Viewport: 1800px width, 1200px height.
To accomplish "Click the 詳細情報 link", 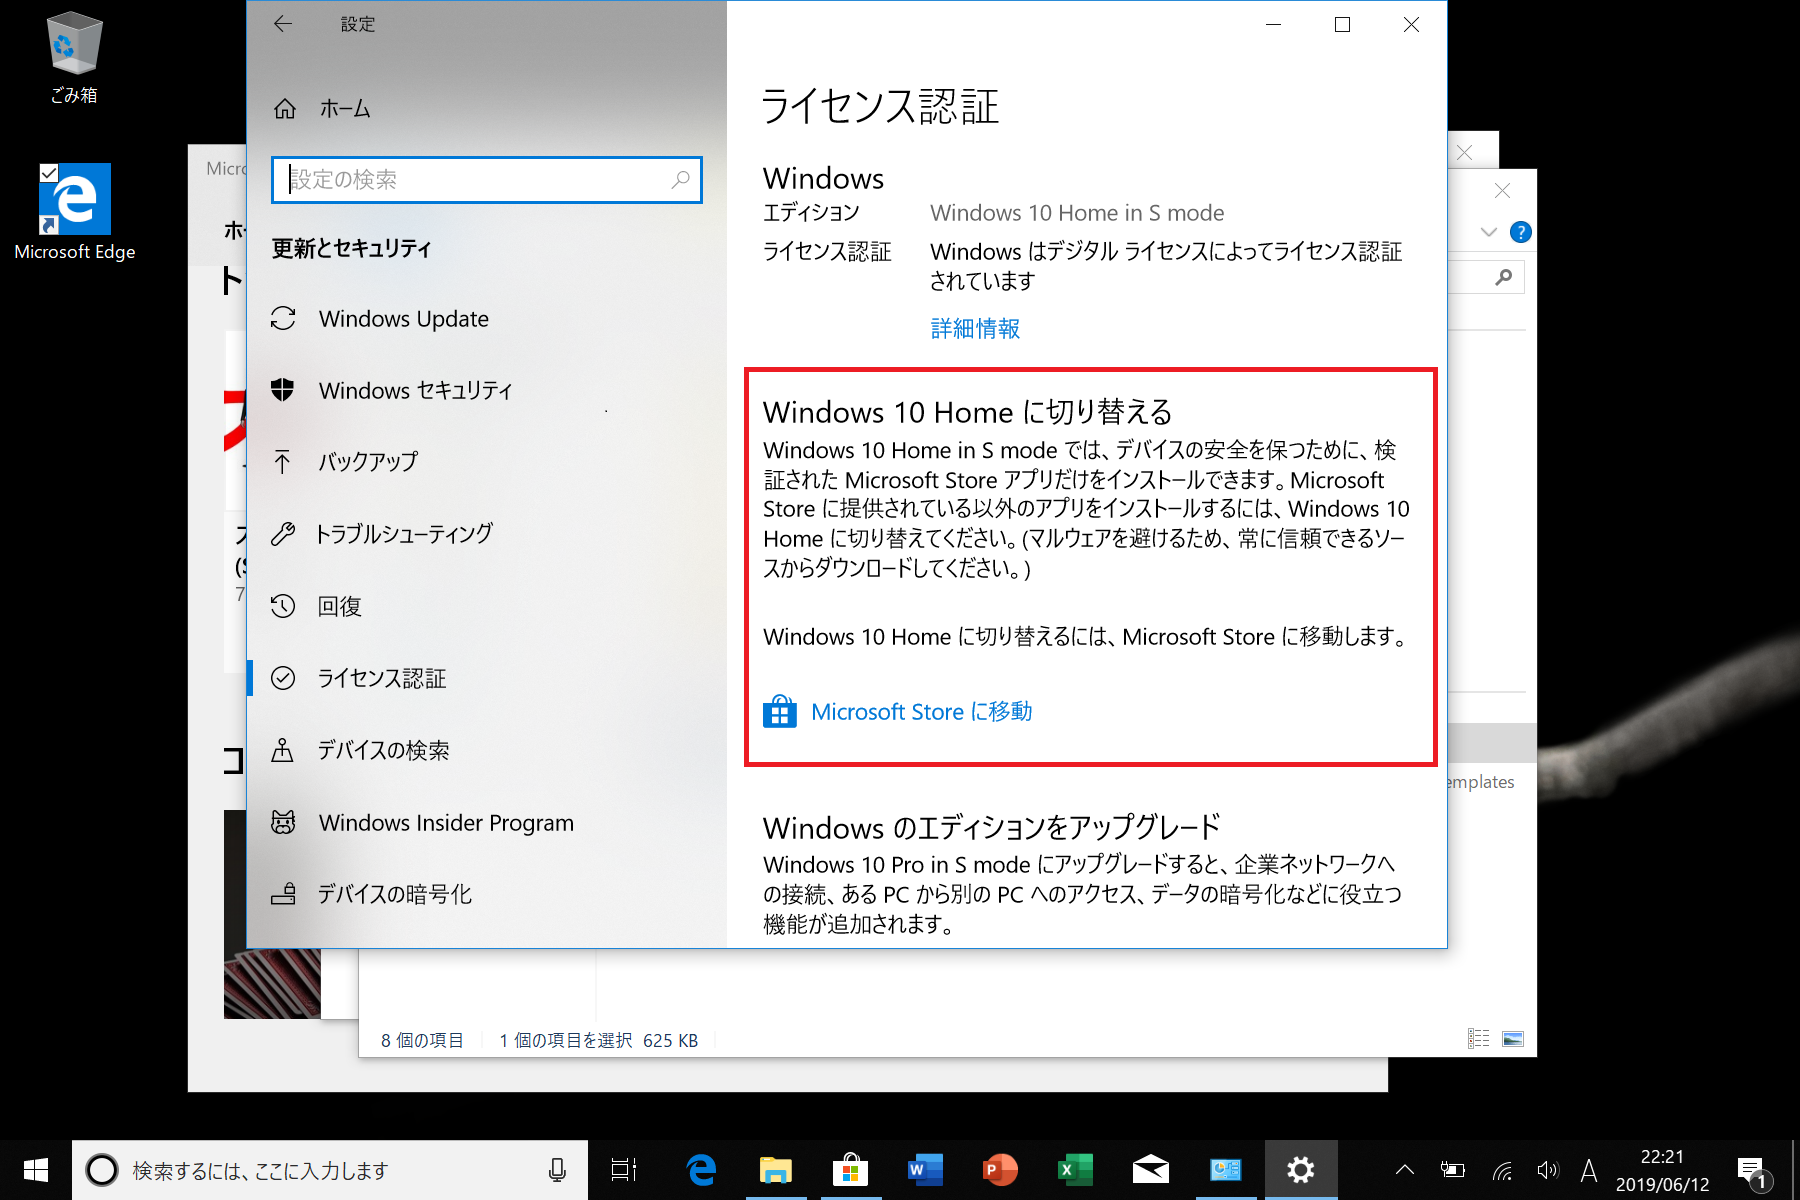I will [x=975, y=328].
